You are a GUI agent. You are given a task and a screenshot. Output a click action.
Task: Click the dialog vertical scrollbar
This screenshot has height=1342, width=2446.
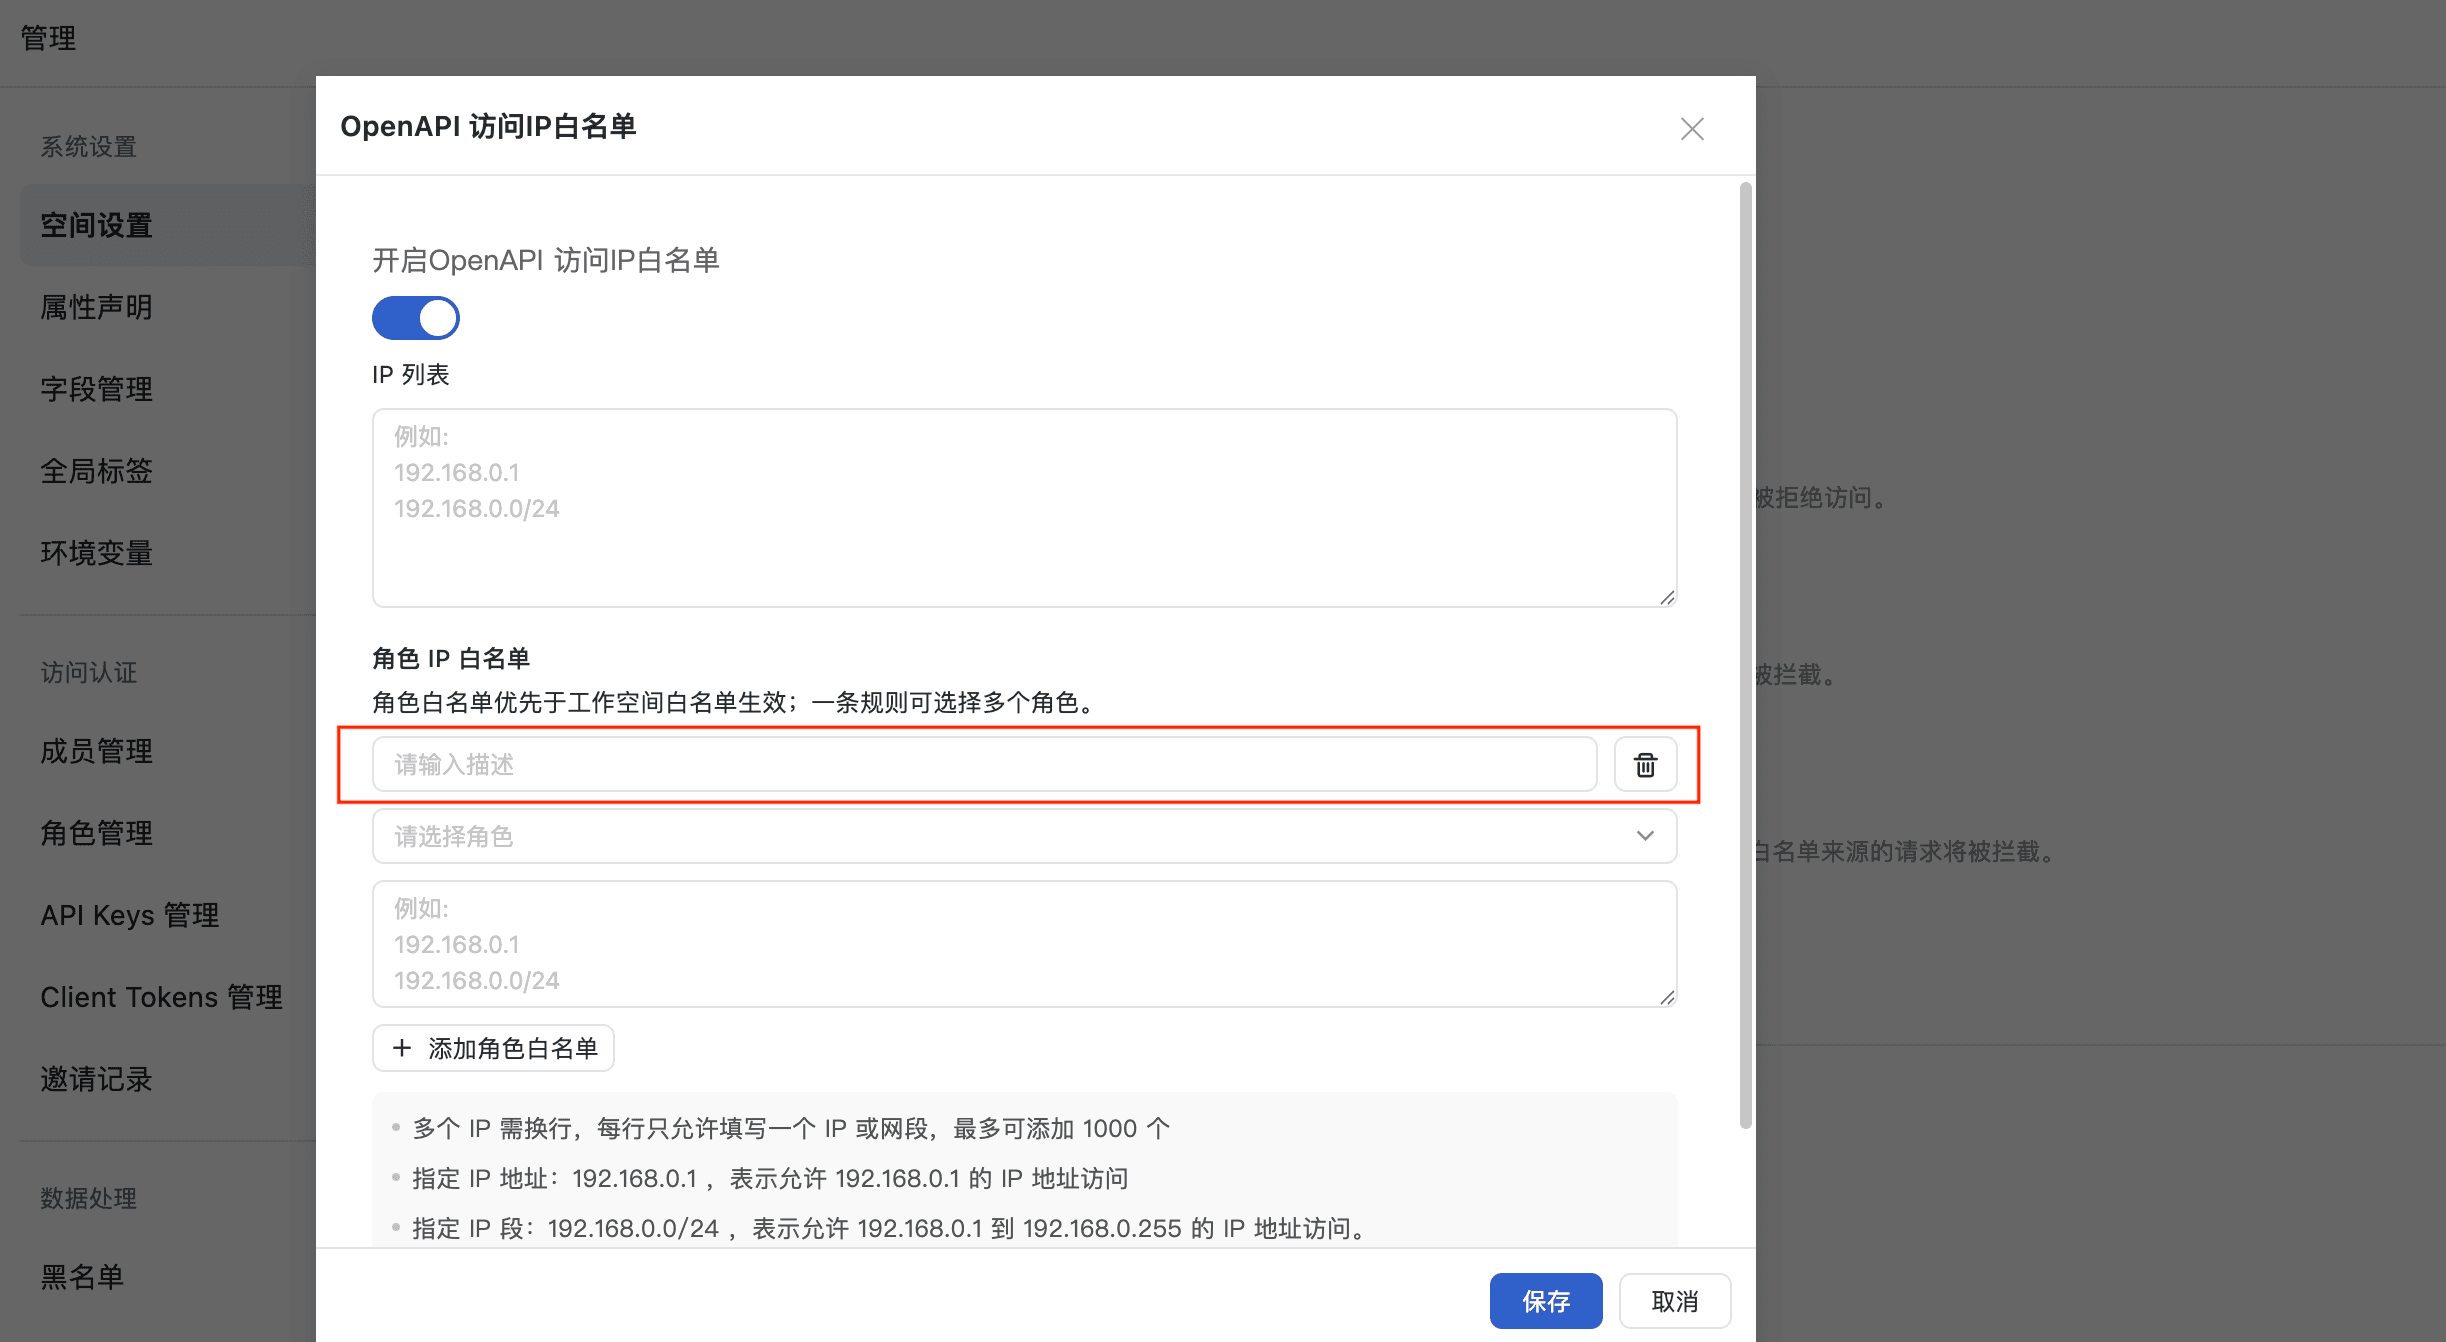pos(1746,655)
